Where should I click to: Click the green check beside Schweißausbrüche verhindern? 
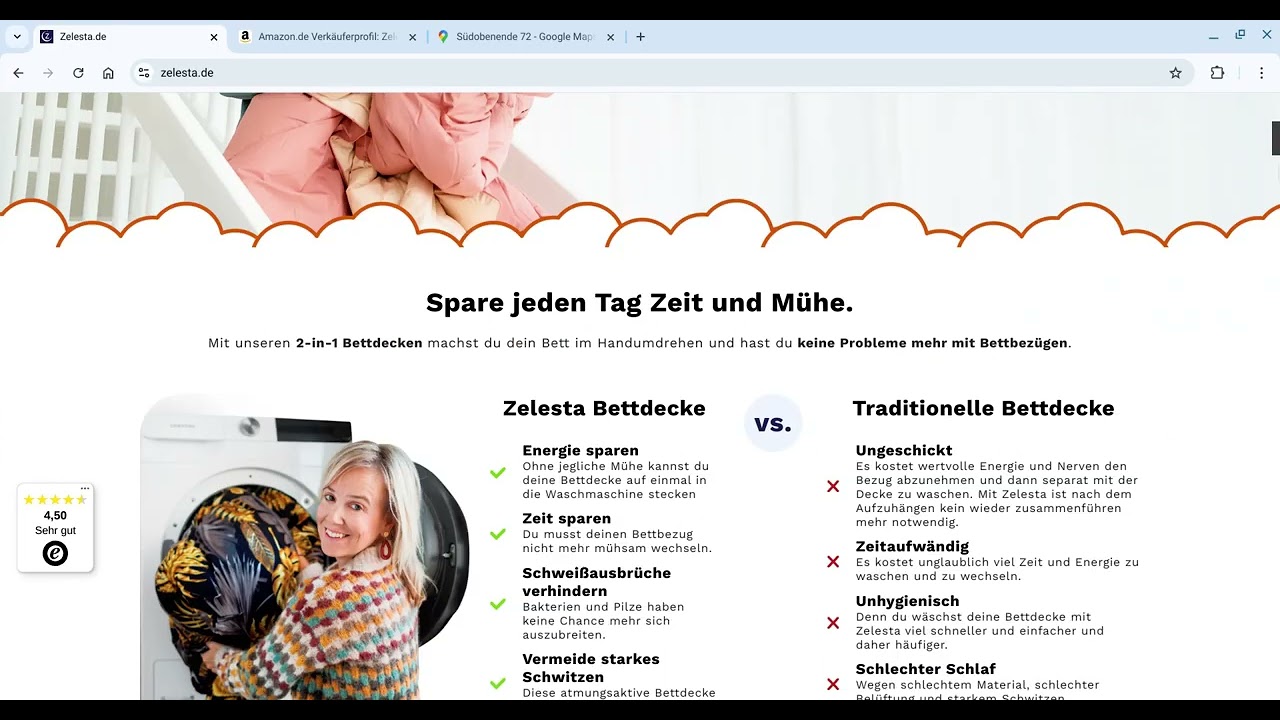497,604
